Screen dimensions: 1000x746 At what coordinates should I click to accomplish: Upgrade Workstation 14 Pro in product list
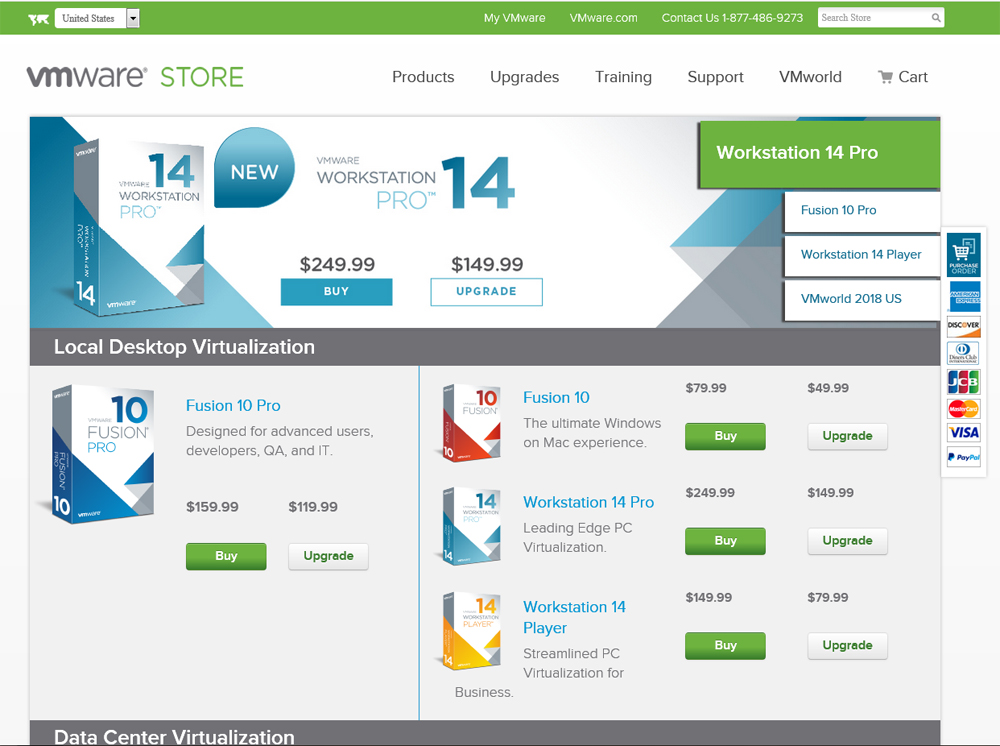point(848,541)
